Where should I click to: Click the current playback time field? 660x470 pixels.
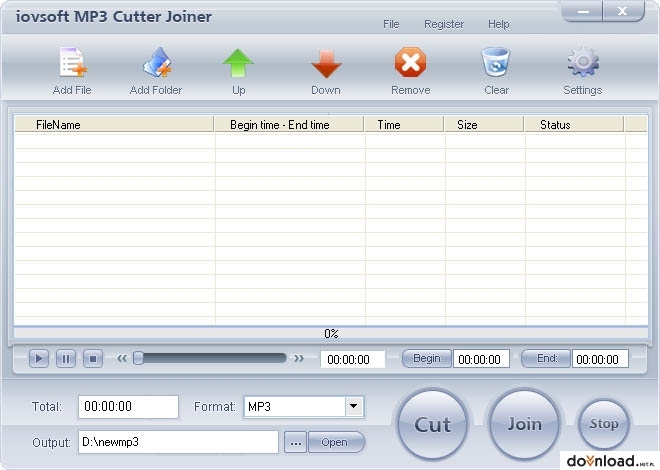coord(353,359)
